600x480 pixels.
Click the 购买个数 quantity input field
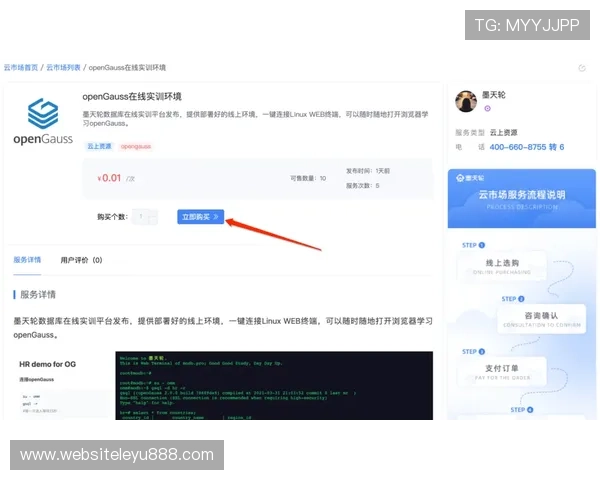pos(140,217)
